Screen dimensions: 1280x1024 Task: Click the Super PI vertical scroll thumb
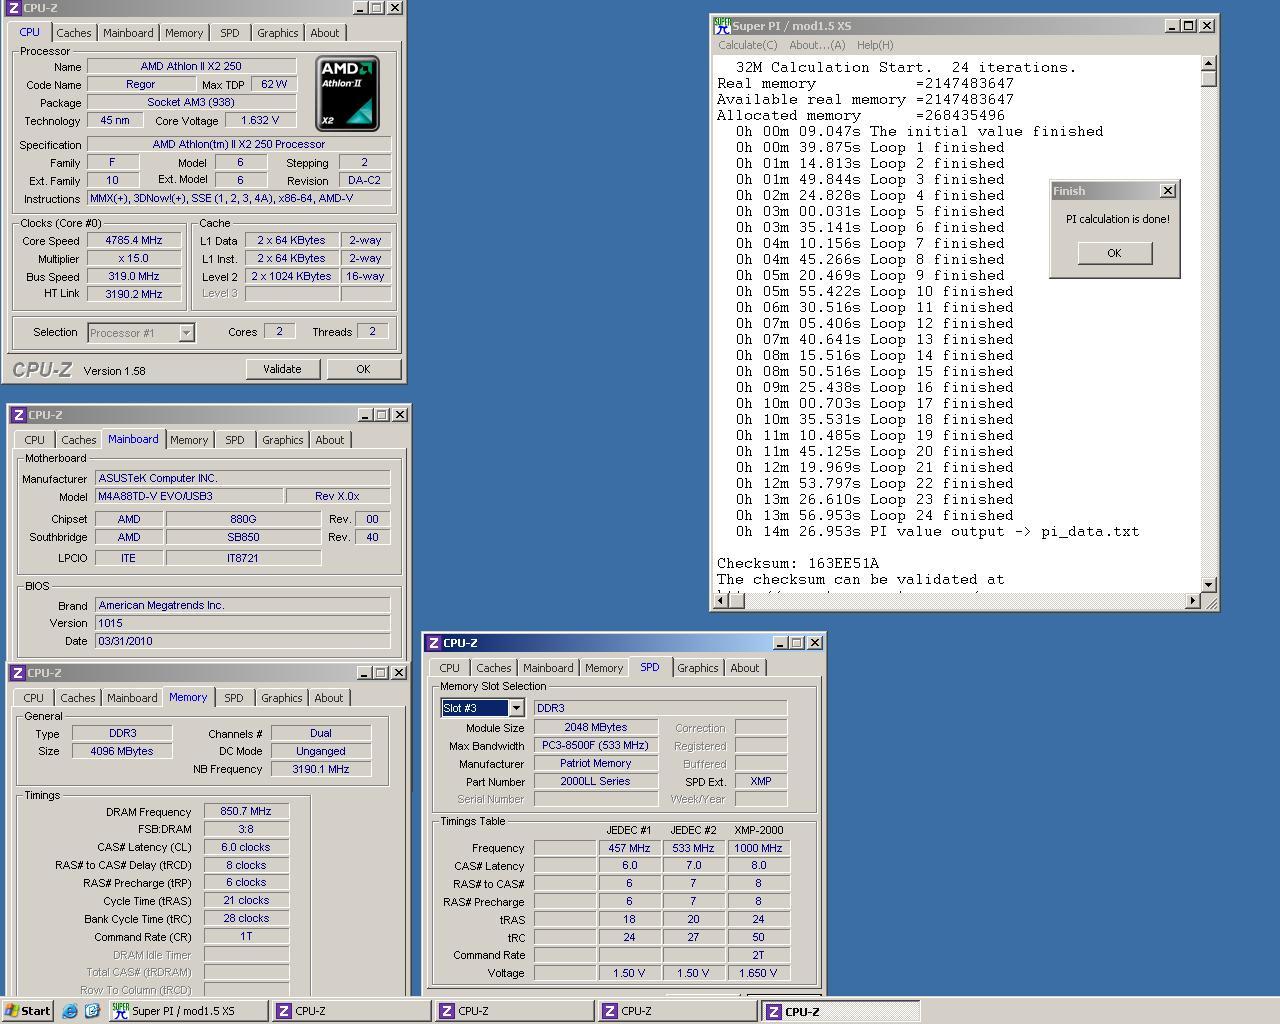[x=1209, y=79]
